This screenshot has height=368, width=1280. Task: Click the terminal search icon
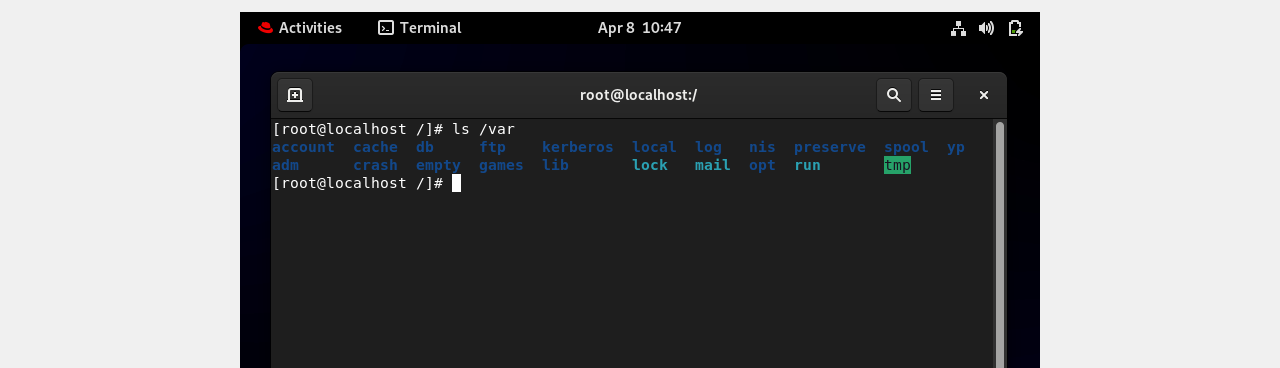pyautogui.click(x=894, y=95)
